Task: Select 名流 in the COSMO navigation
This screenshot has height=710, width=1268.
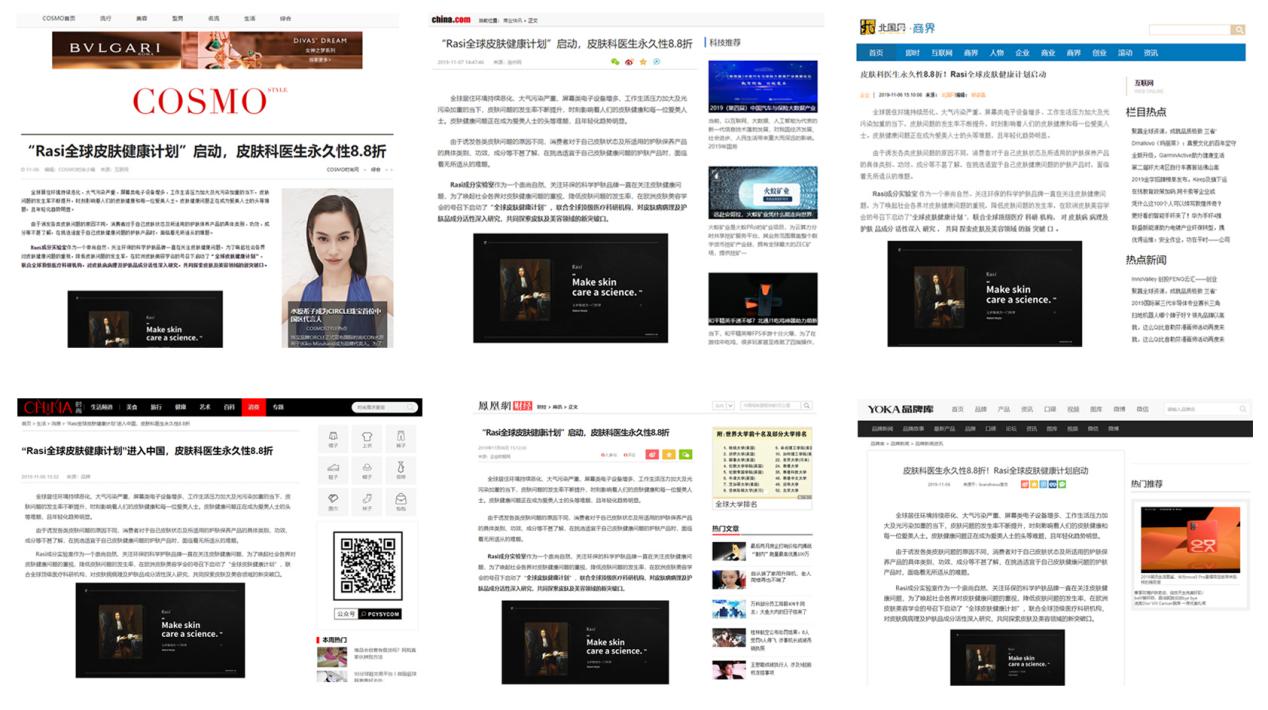Action: click(213, 18)
